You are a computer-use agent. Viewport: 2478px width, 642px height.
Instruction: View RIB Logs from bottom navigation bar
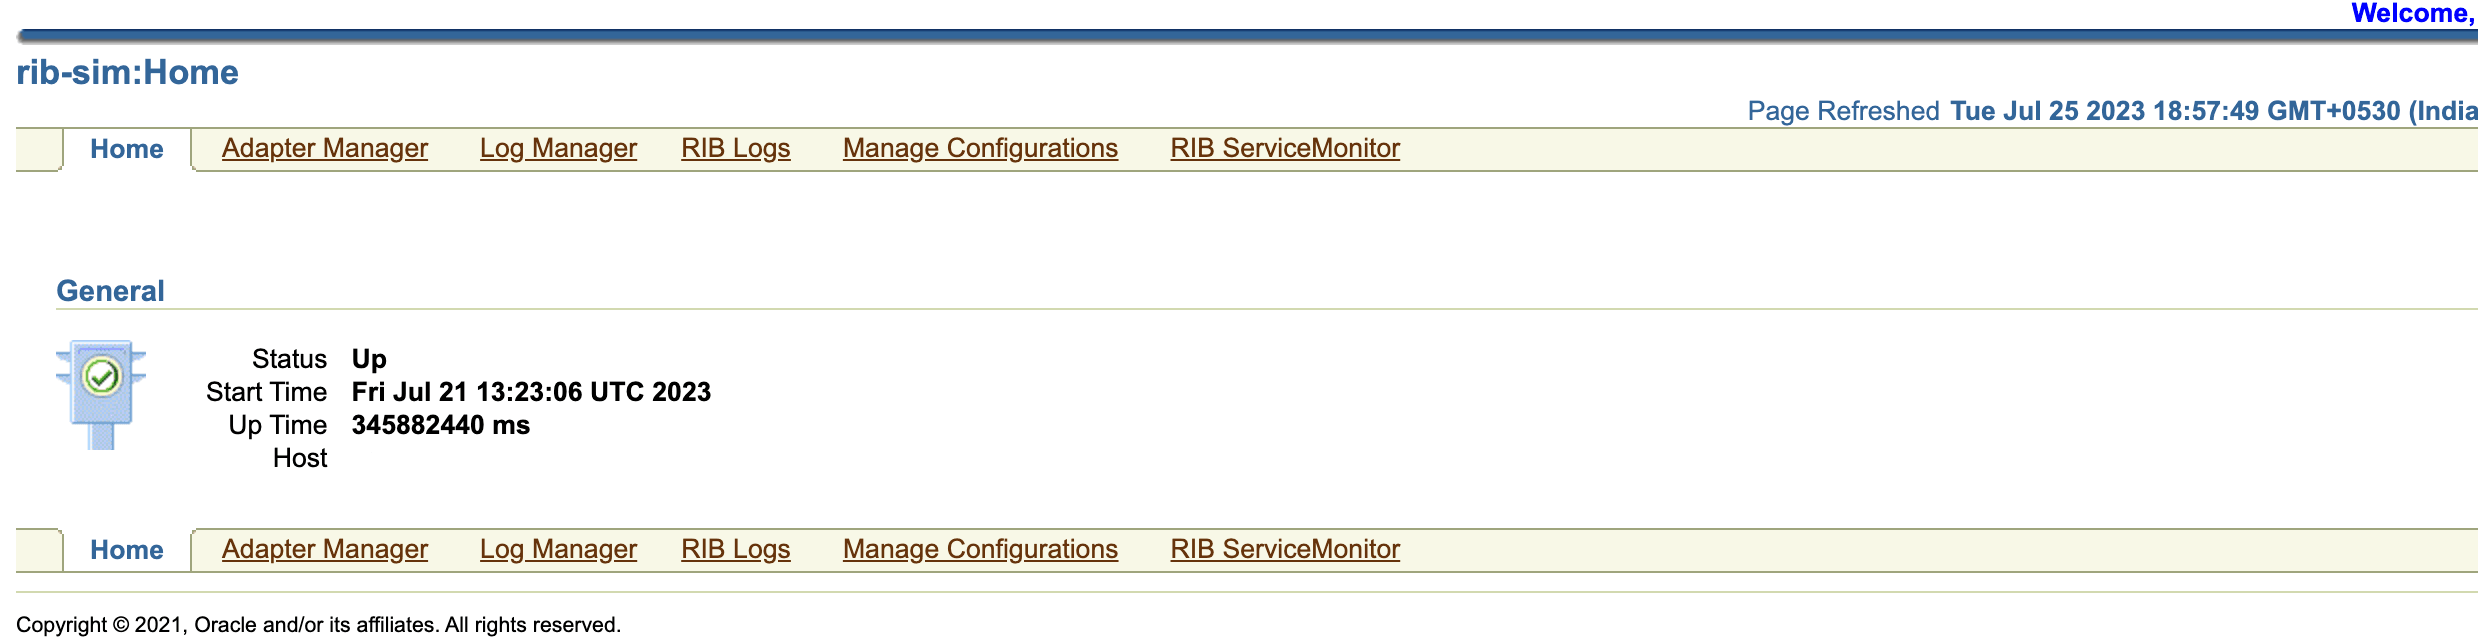[735, 549]
